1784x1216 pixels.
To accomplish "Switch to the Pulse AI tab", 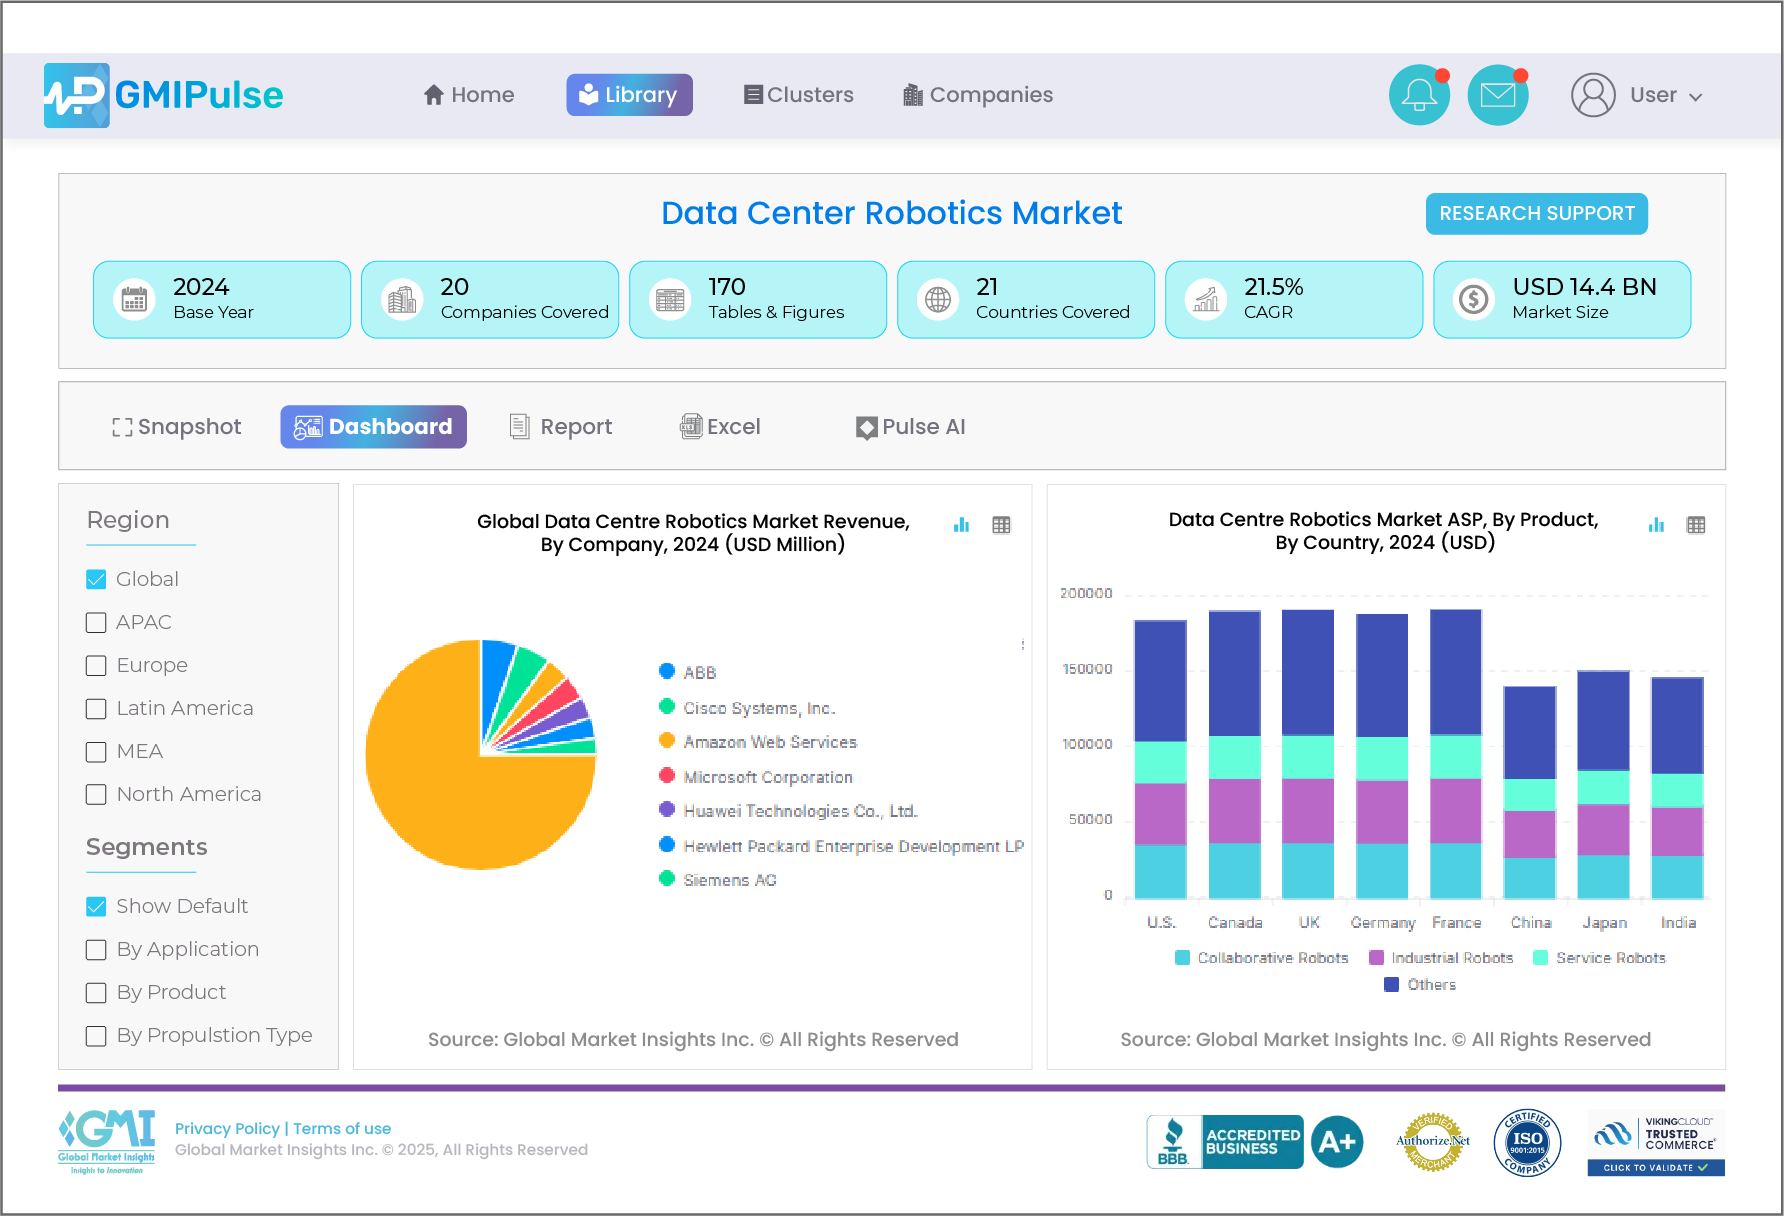I will coord(910,427).
